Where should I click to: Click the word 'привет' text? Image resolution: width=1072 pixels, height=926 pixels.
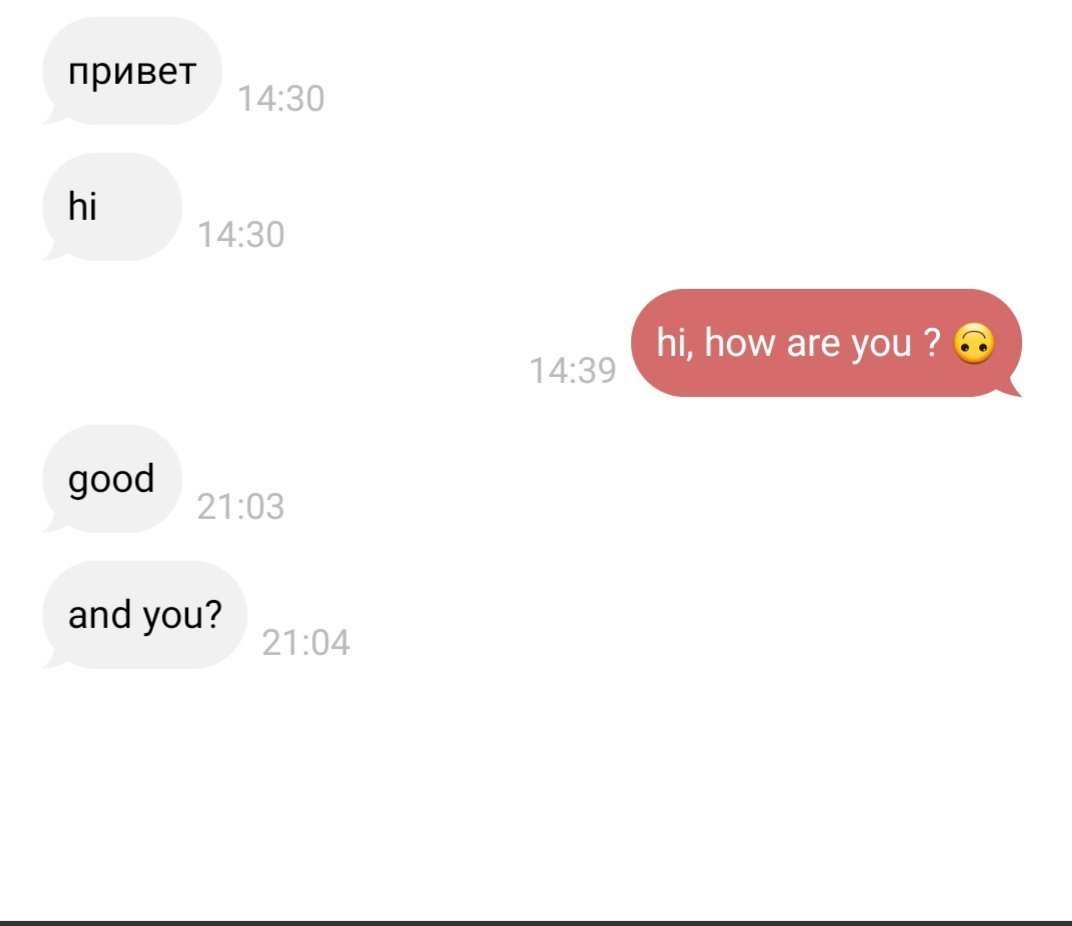[x=132, y=72]
